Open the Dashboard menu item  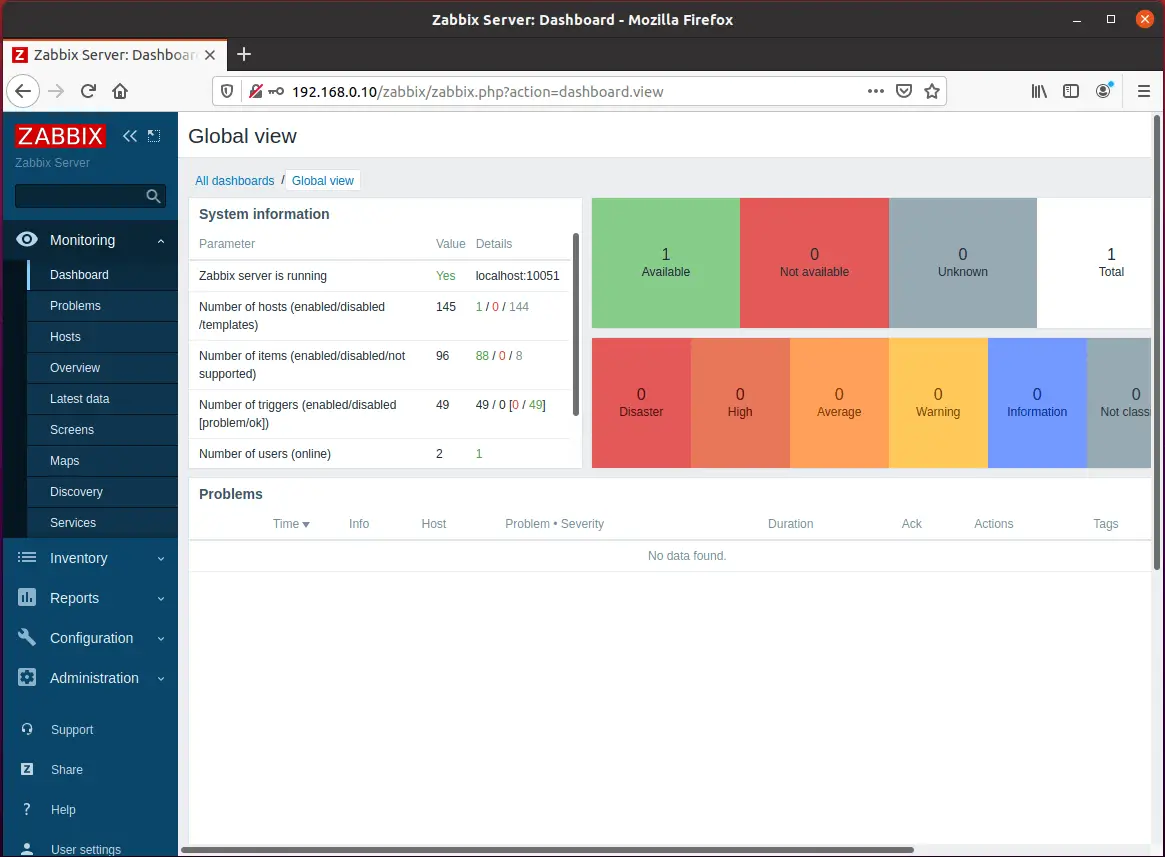click(103, 274)
